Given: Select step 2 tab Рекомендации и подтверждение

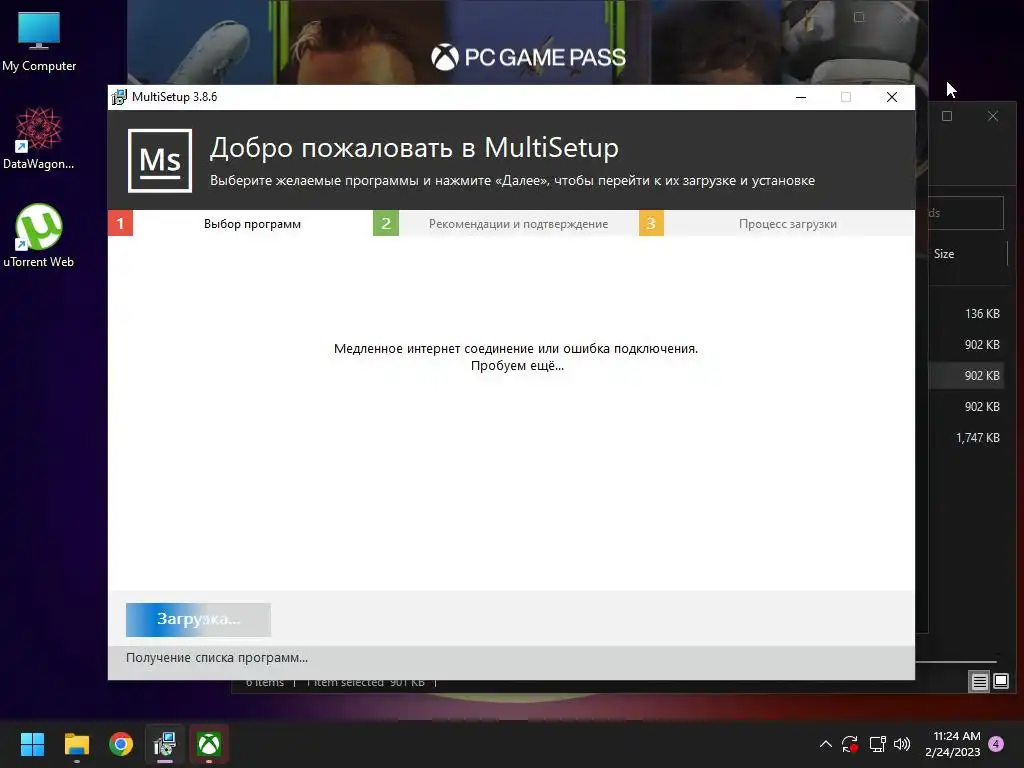Looking at the screenshot, I should (x=506, y=223).
